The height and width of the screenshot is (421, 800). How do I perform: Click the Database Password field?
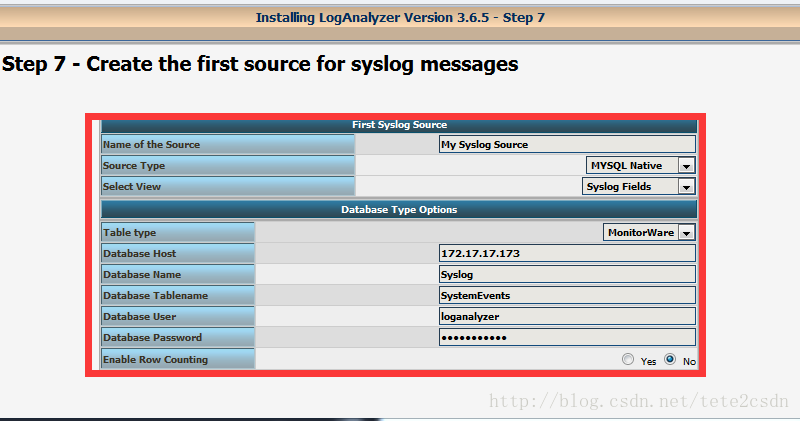click(x=567, y=337)
